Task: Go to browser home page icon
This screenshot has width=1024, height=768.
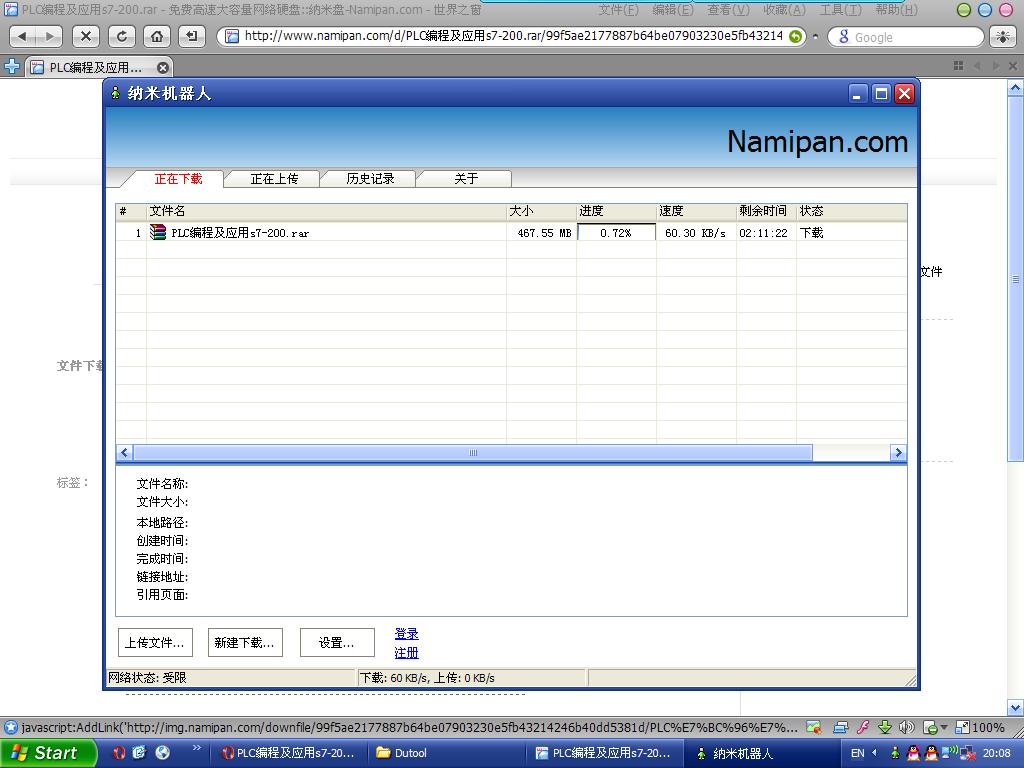Action: click(x=156, y=37)
